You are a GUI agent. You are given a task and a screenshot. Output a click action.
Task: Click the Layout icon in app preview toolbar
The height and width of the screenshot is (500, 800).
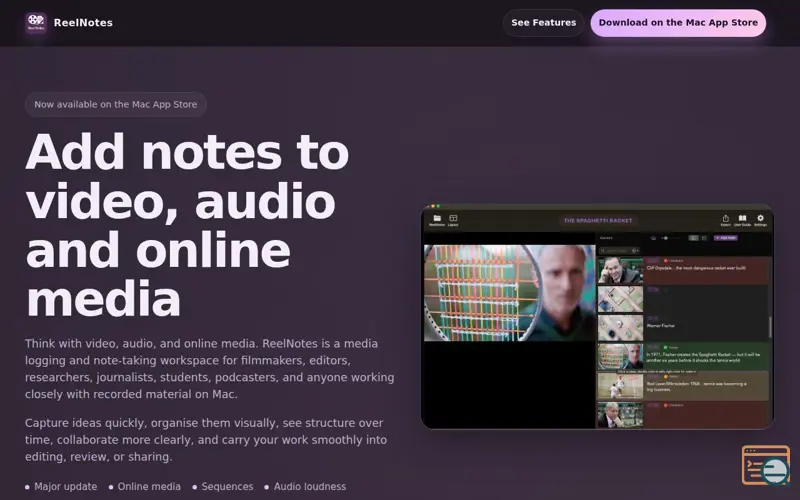pos(453,220)
